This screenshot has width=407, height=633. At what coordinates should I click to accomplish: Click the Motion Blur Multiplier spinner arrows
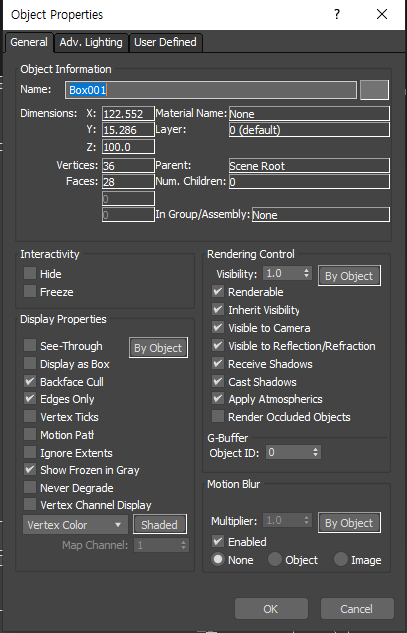[307, 520]
